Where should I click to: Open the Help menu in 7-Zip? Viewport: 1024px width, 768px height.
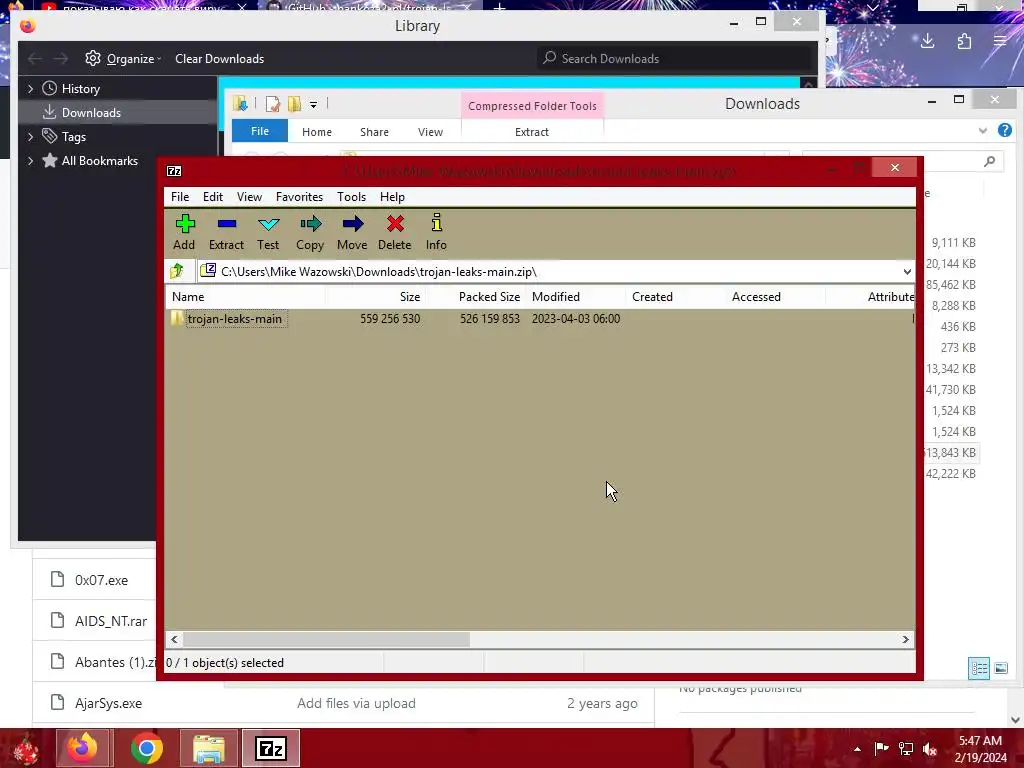392,197
